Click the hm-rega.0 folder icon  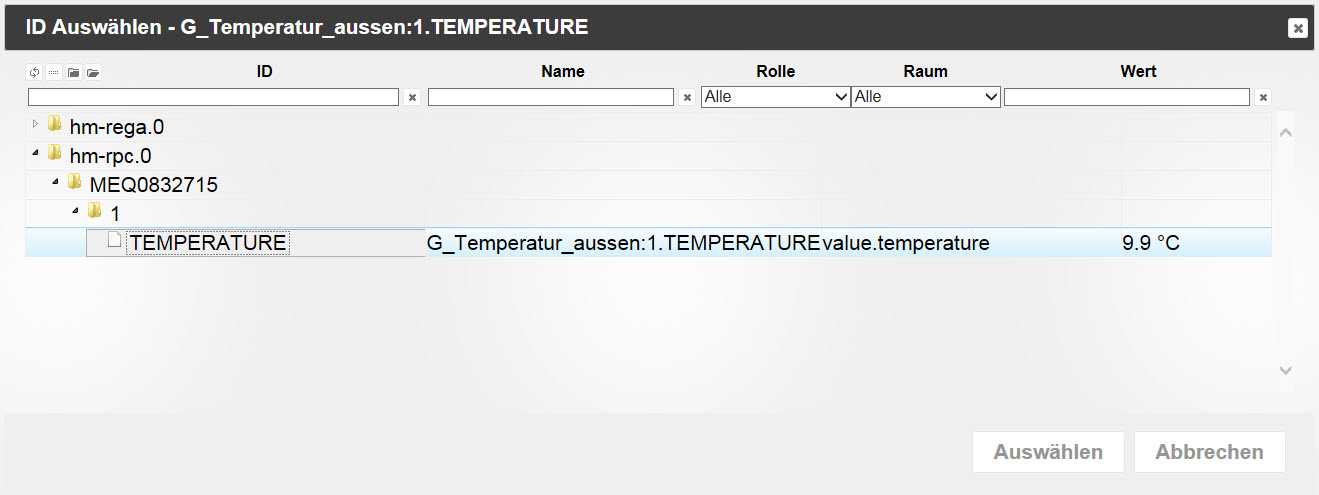(54, 125)
